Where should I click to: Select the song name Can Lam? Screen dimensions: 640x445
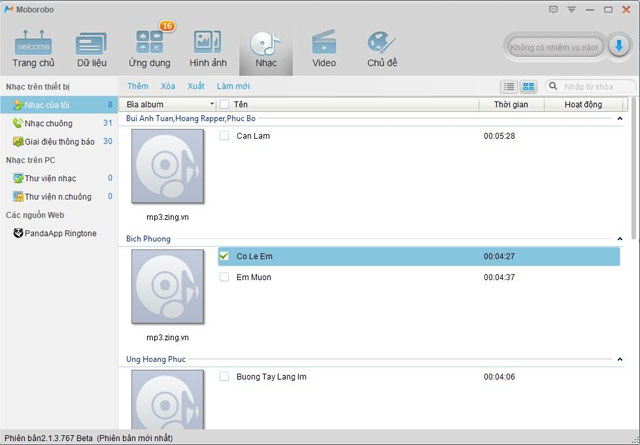(x=253, y=136)
